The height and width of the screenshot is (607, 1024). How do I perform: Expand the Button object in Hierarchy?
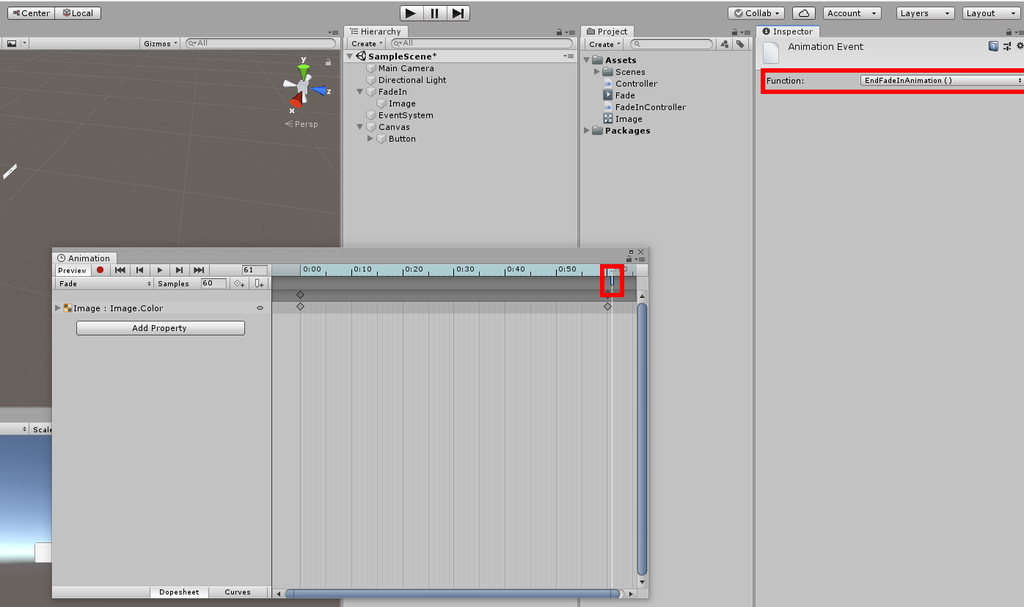pyautogui.click(x=370, y=139)
